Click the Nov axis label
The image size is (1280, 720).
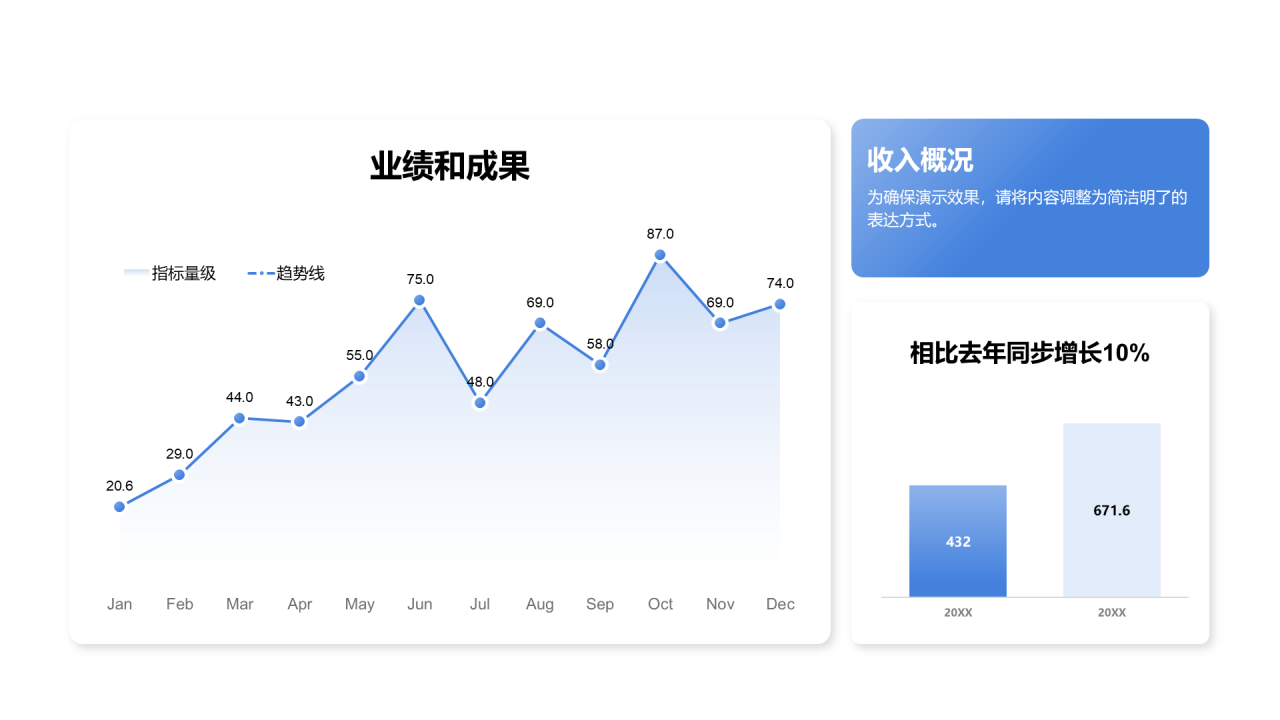(720, 604)
